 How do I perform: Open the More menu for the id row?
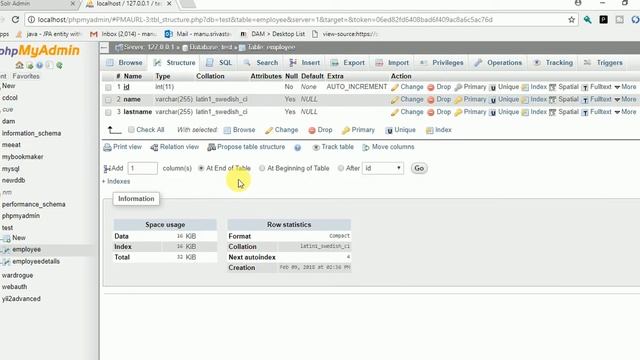pyautogui.click(x=625, y=87)
